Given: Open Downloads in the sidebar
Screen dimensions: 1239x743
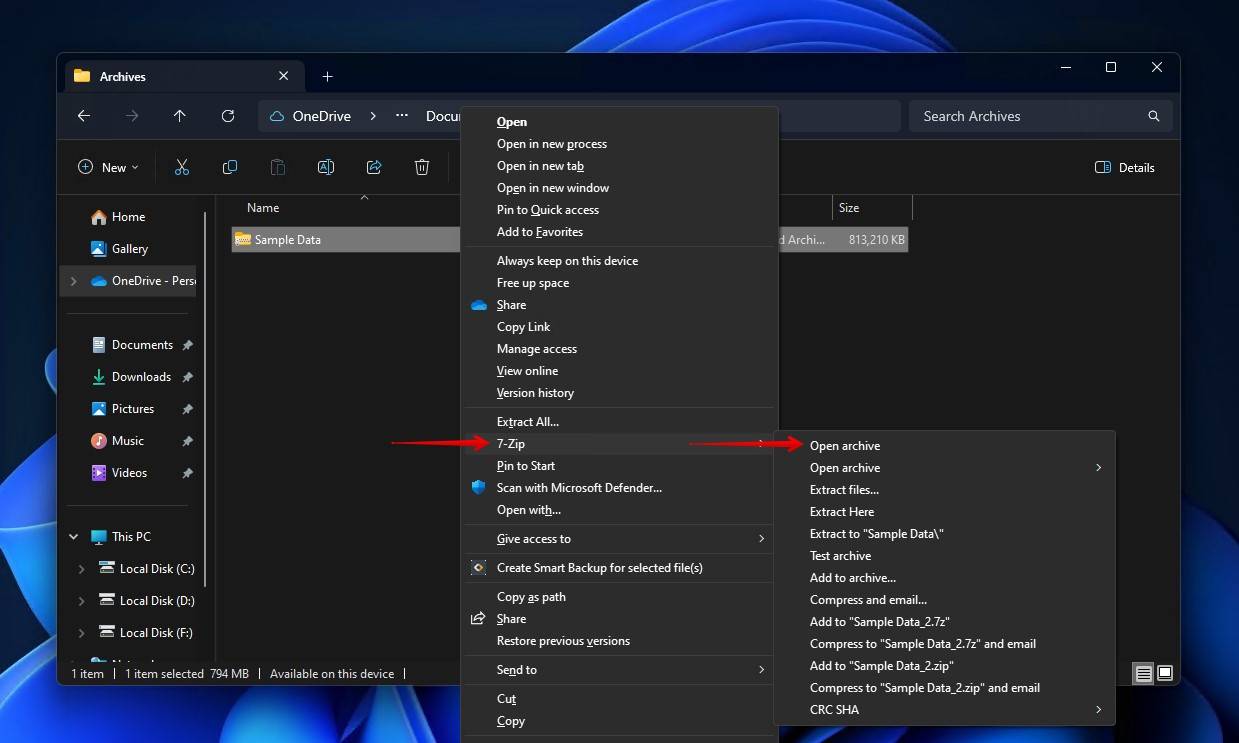Looking at the screenshot, I should [x=141, y=377].
